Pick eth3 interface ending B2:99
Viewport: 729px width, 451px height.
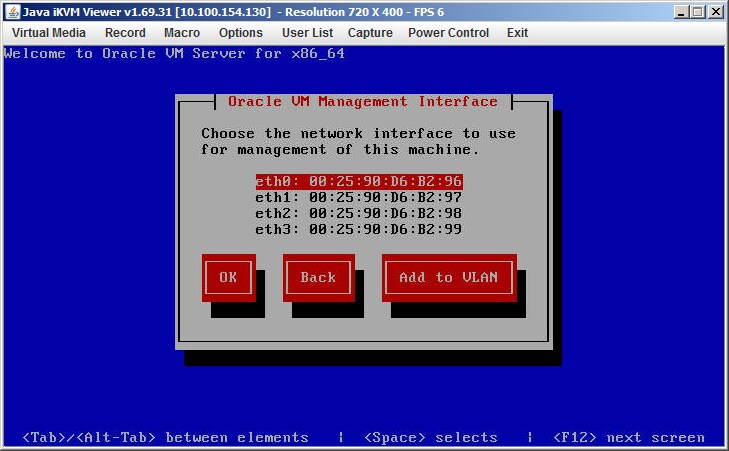click(x=359, y=229)
